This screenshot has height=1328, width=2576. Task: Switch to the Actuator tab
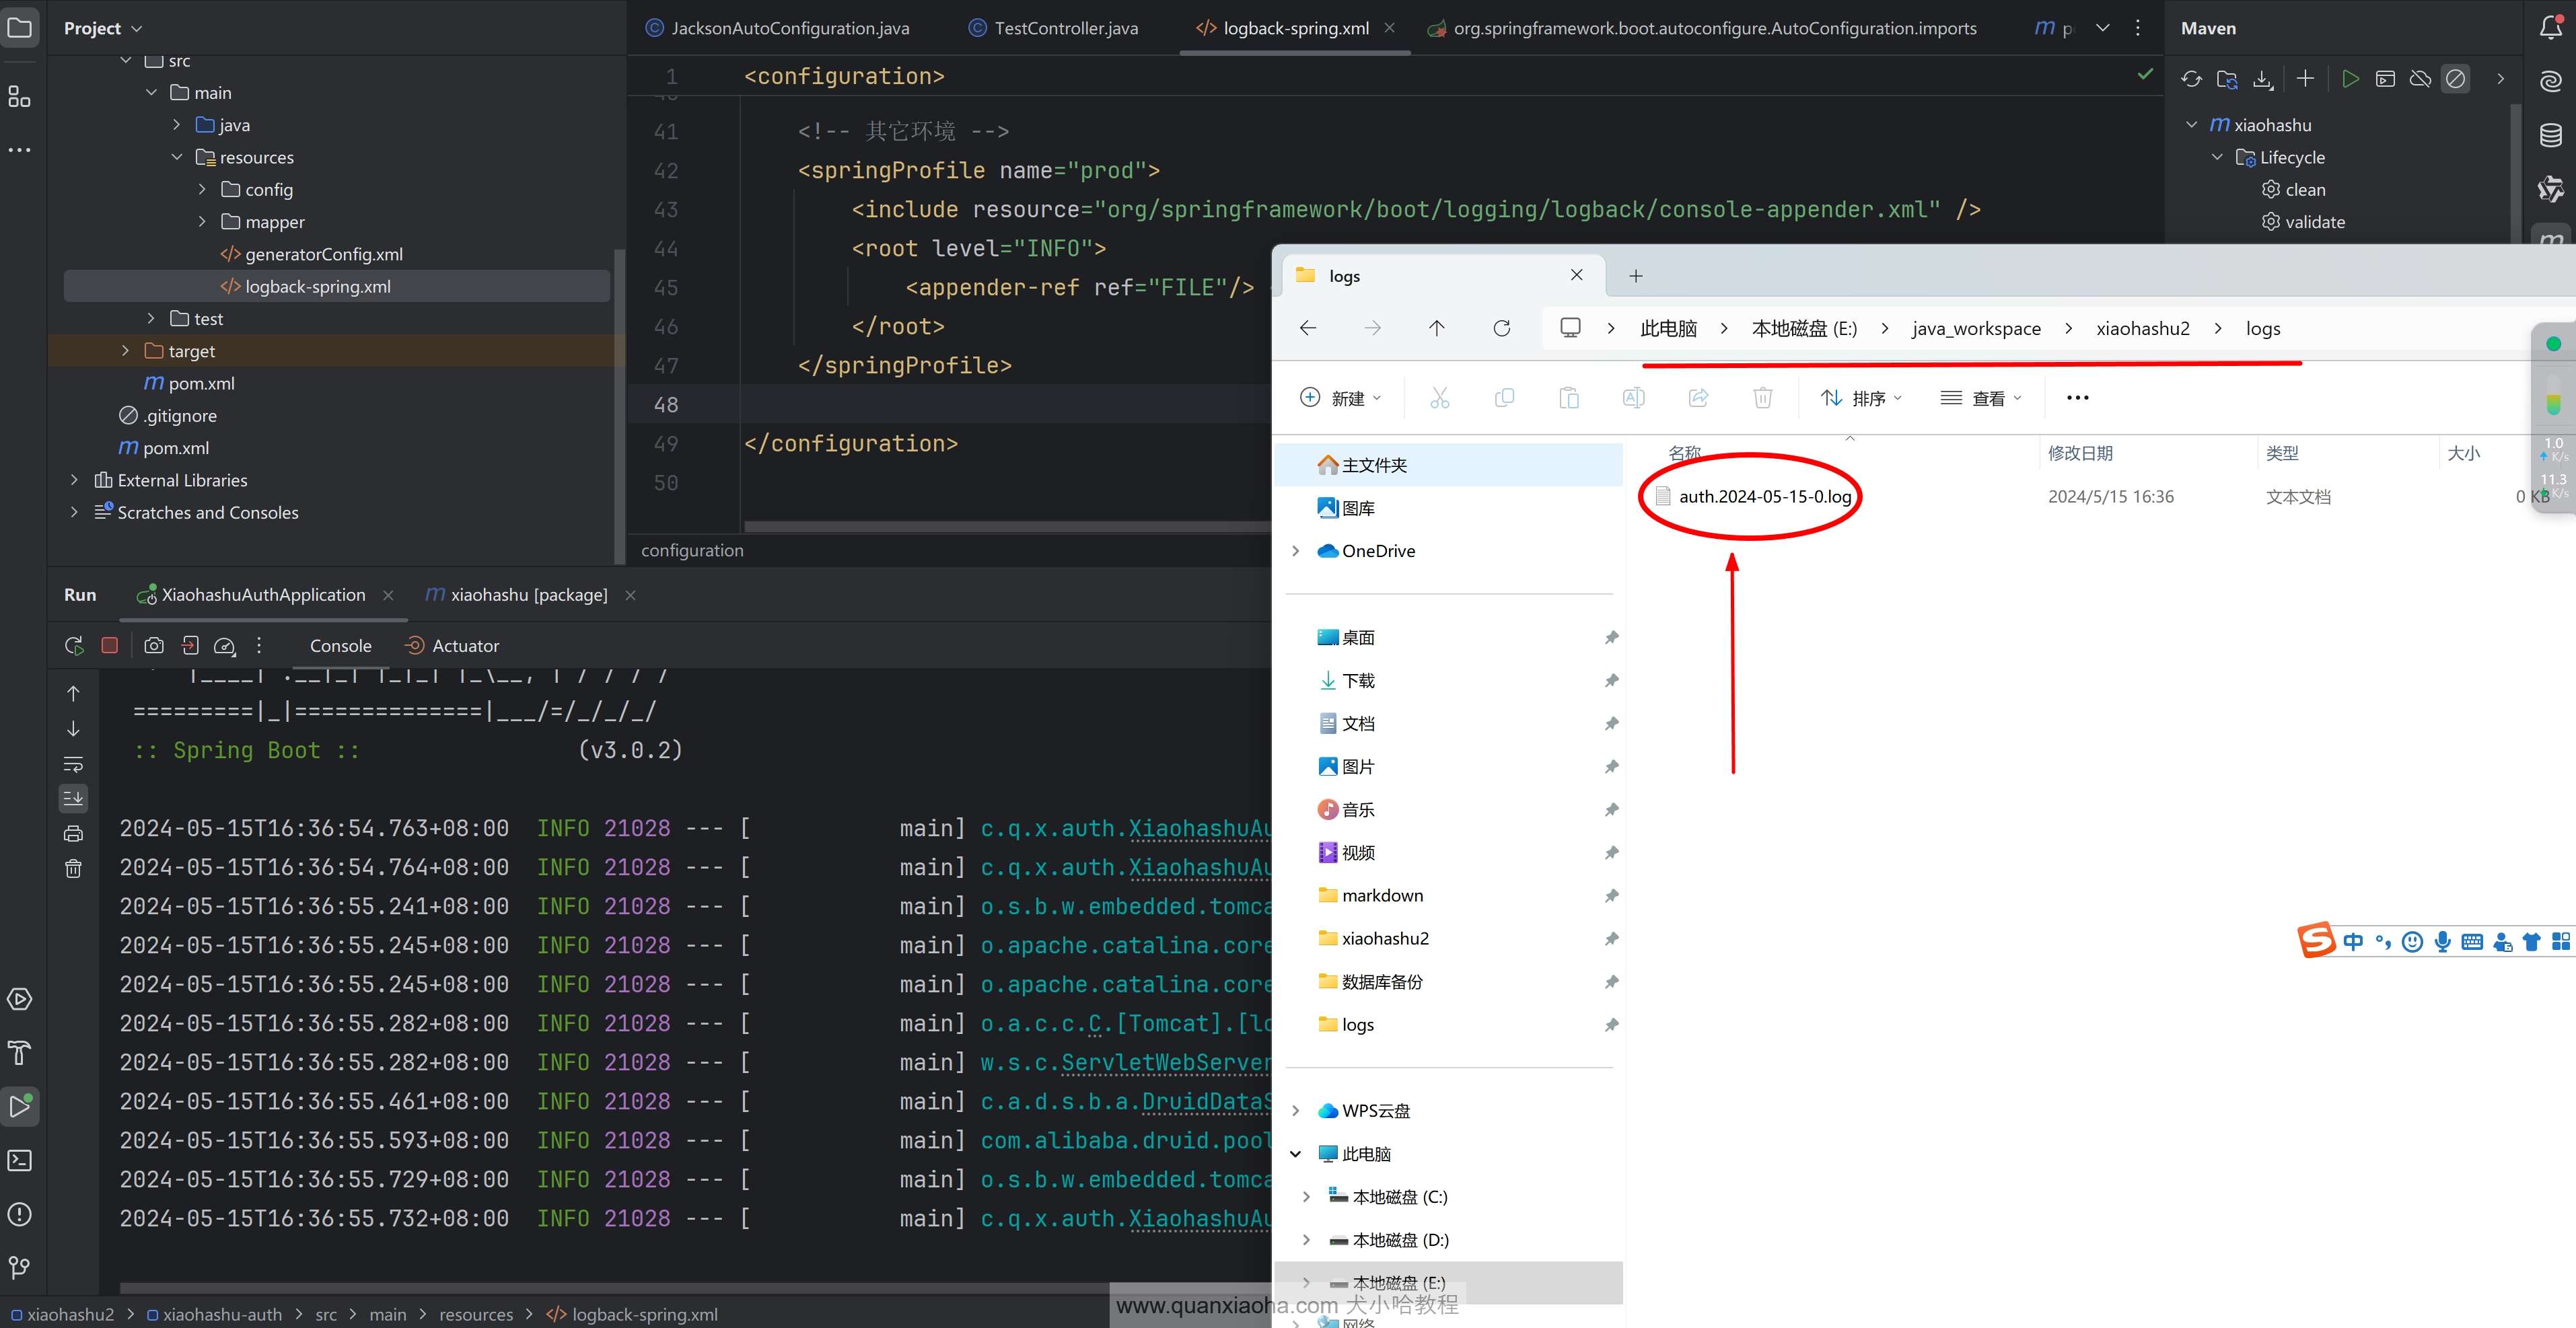tap(465, 646)
